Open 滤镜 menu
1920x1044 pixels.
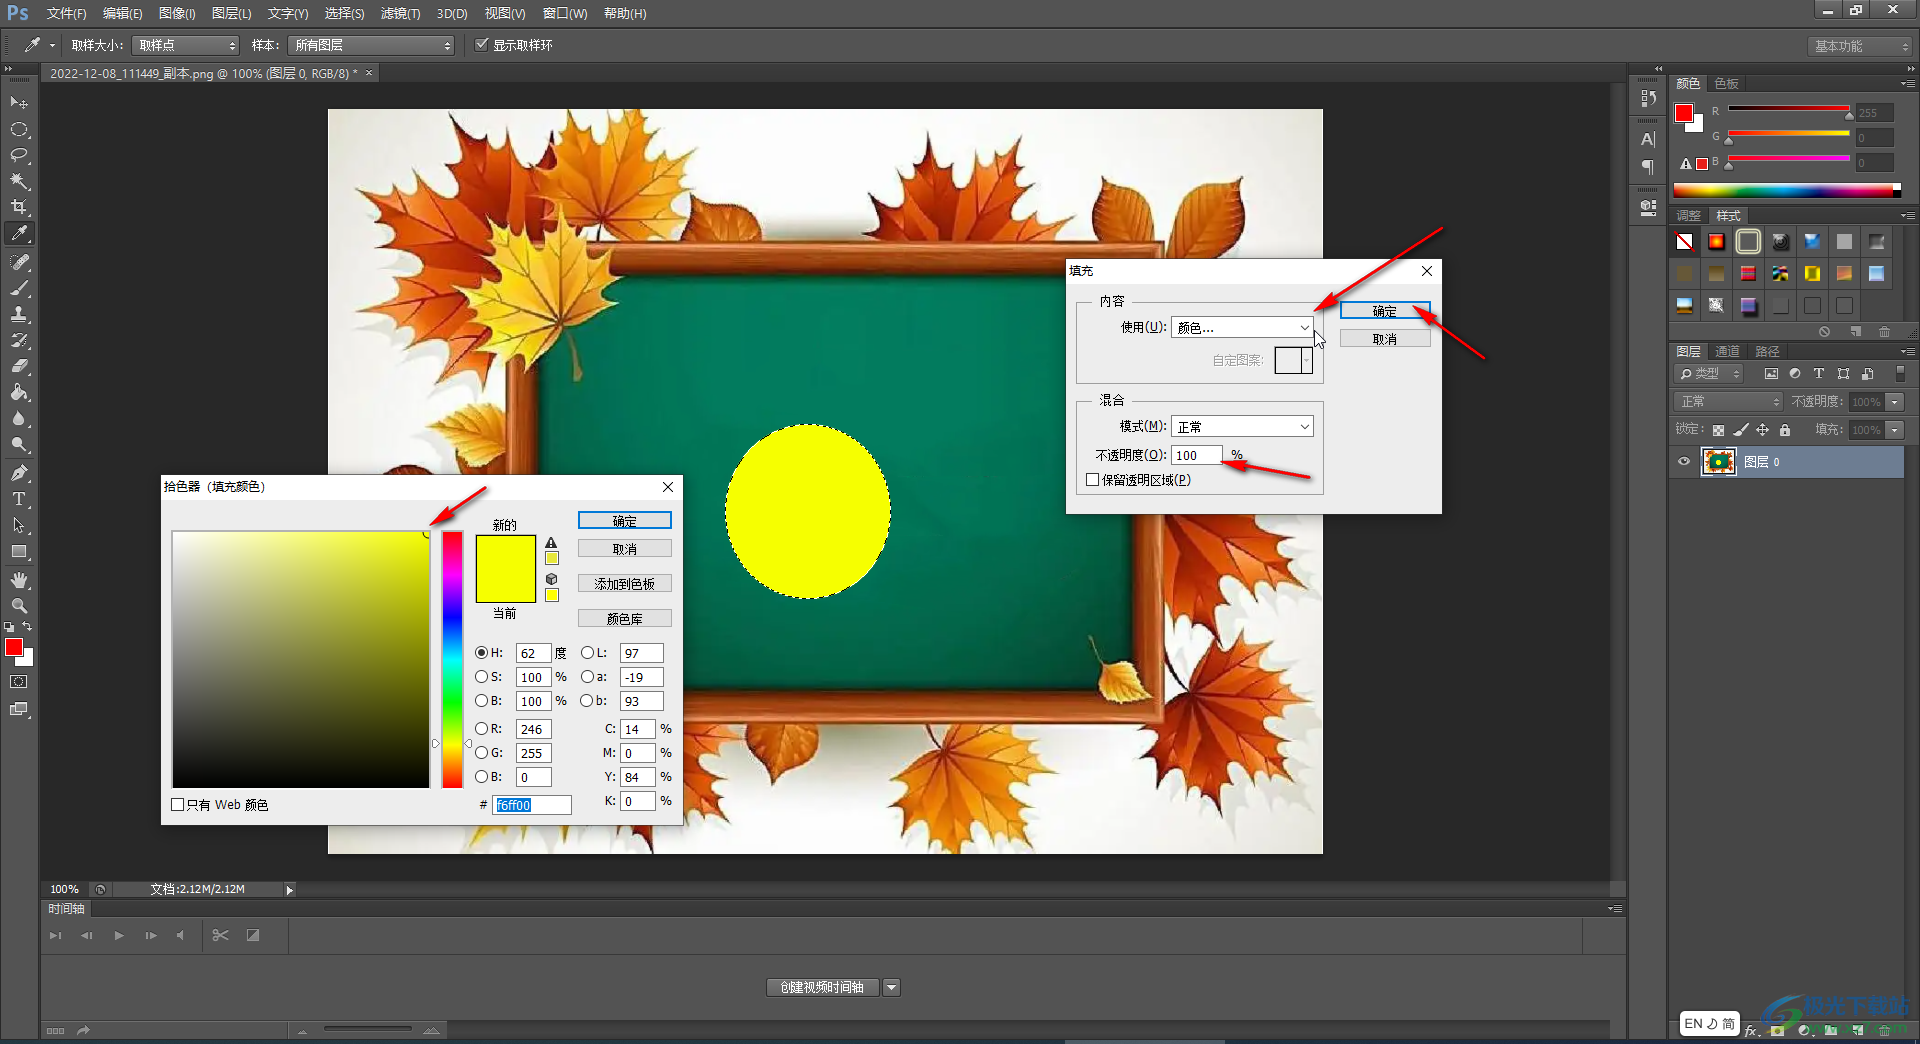pos(400,14)
